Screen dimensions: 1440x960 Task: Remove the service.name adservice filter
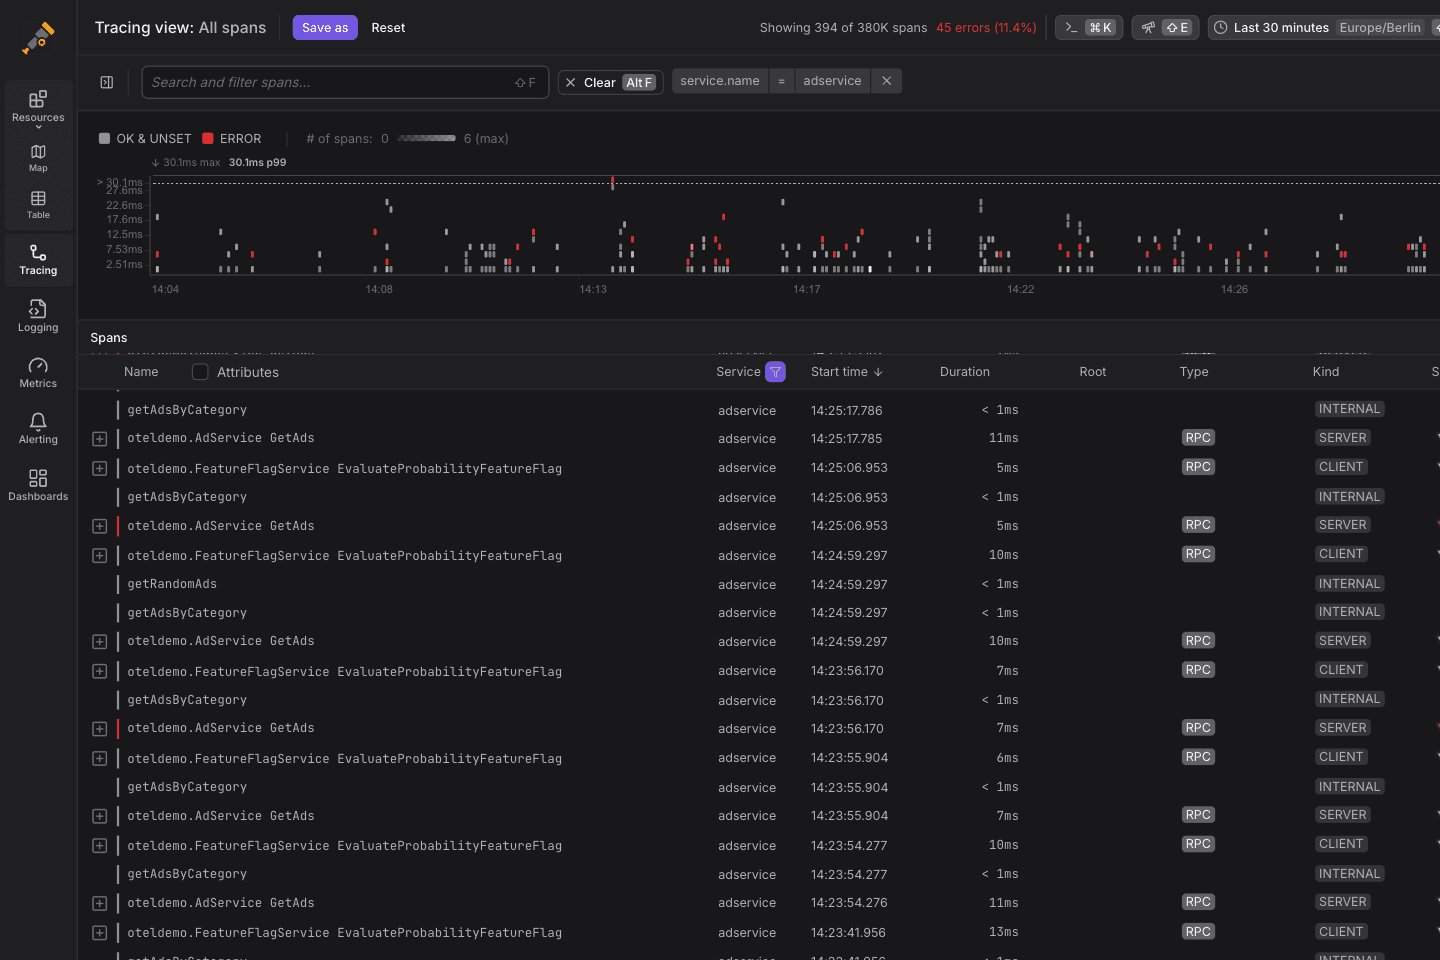[886, 81]
